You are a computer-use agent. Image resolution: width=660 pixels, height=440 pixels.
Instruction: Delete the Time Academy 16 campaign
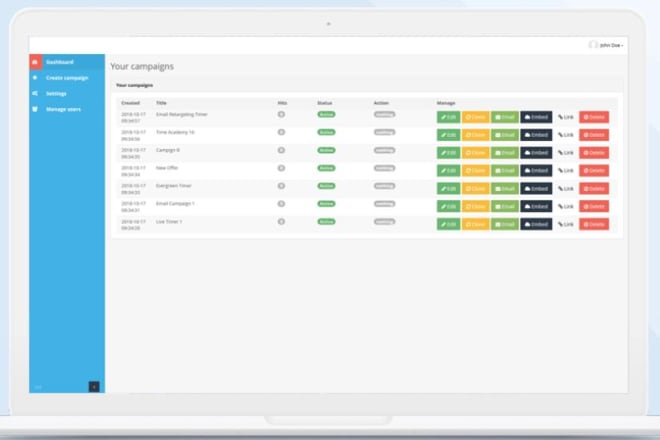pos(594,135)
